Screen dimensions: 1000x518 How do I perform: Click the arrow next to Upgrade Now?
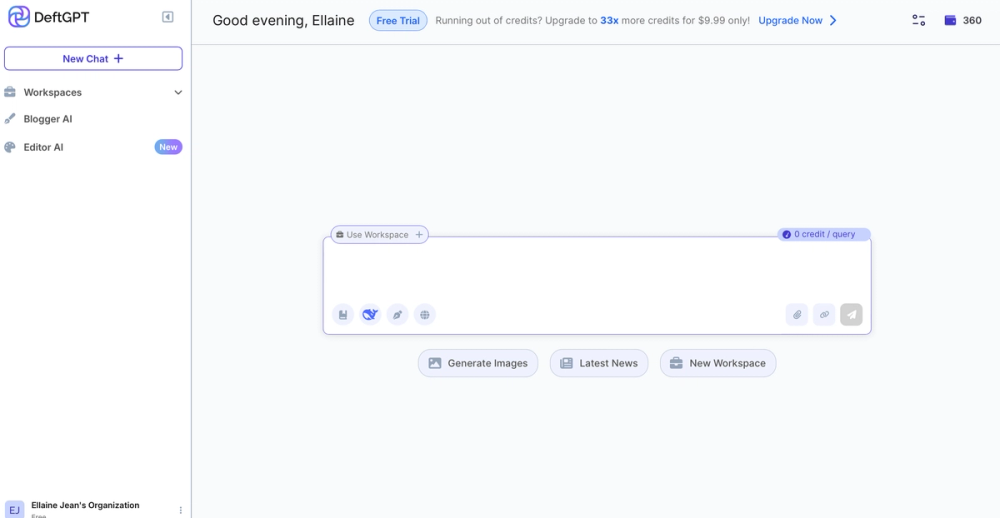coord(833,20)
